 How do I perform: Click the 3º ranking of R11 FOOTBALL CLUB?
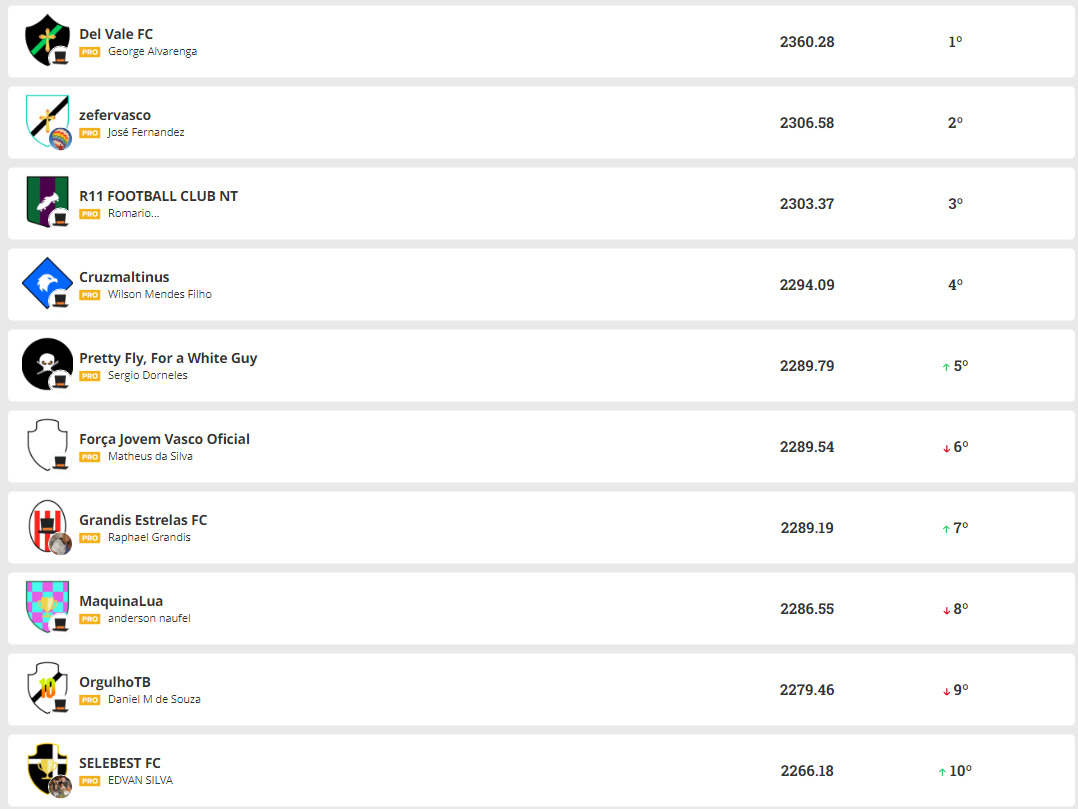coord(955,204)
